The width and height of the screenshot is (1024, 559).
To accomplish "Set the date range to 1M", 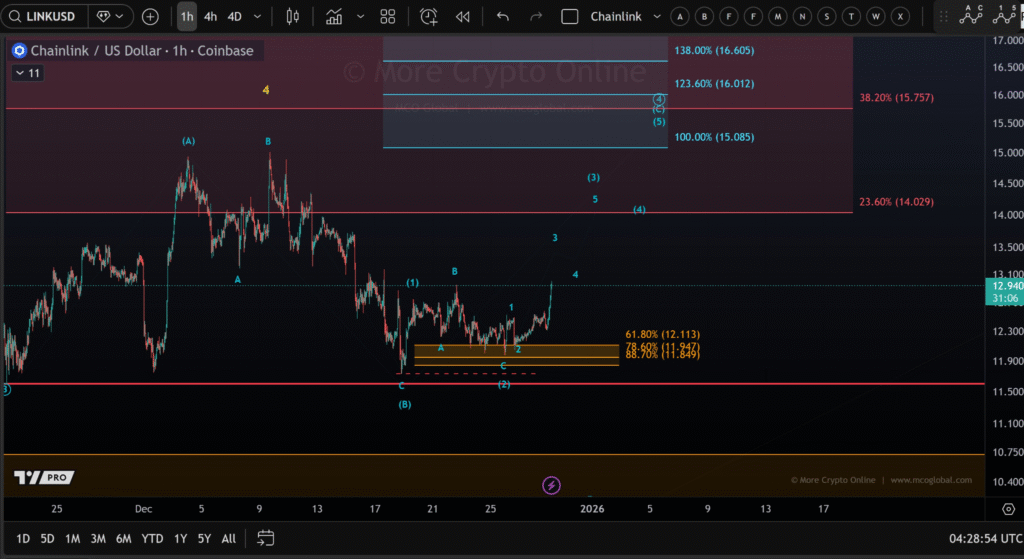I will pyautogui.click(x=73, y=538).
